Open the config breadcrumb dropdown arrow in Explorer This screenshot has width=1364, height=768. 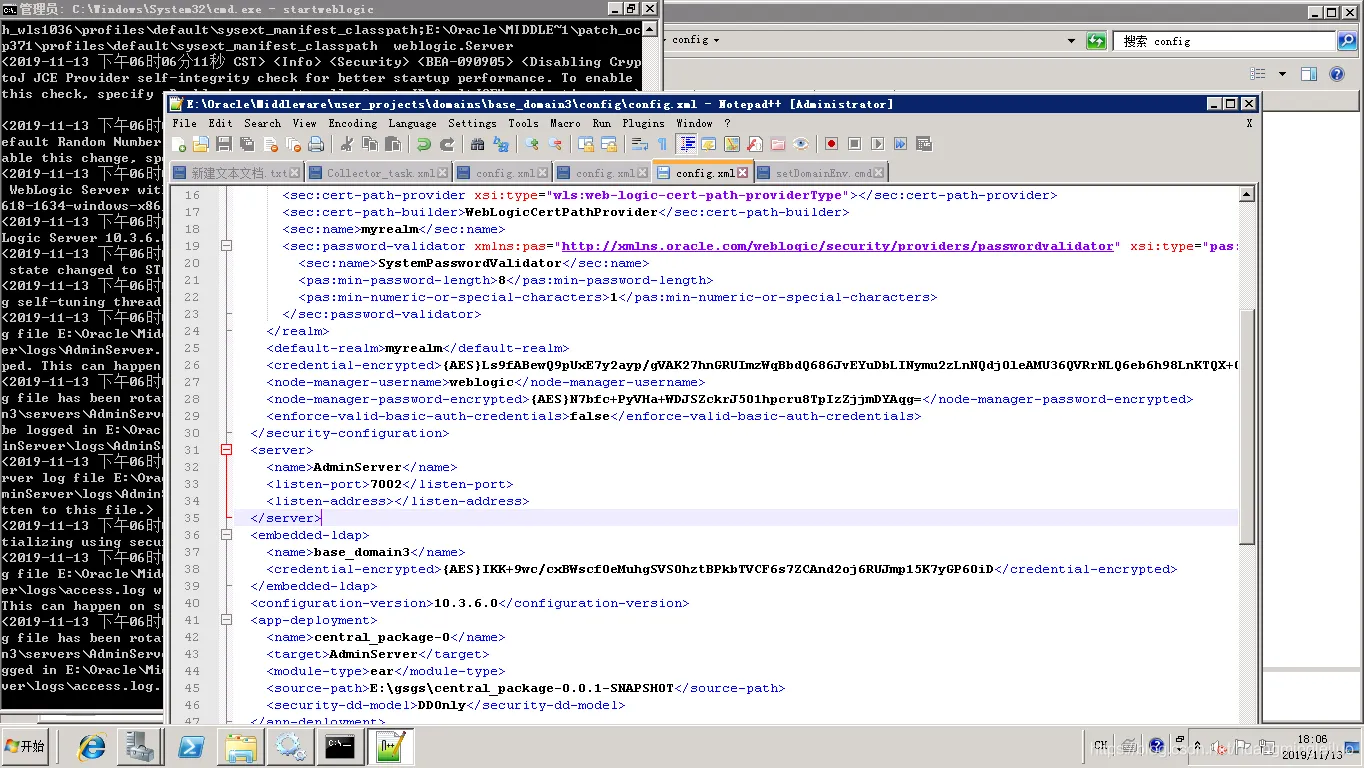pyautogui.click(x=717, y=40)
